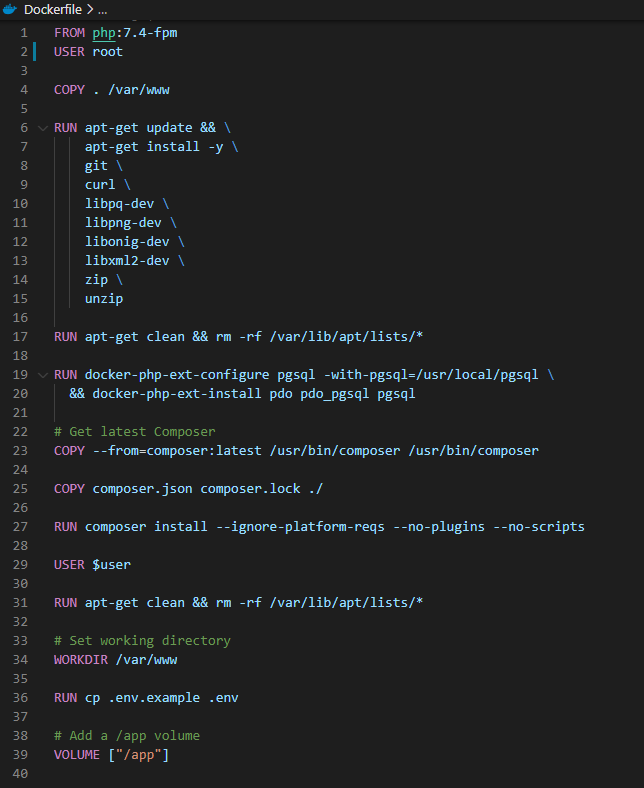Click the 'zip' package on line 14
644x788 pixels.
(x=96, y=280)
